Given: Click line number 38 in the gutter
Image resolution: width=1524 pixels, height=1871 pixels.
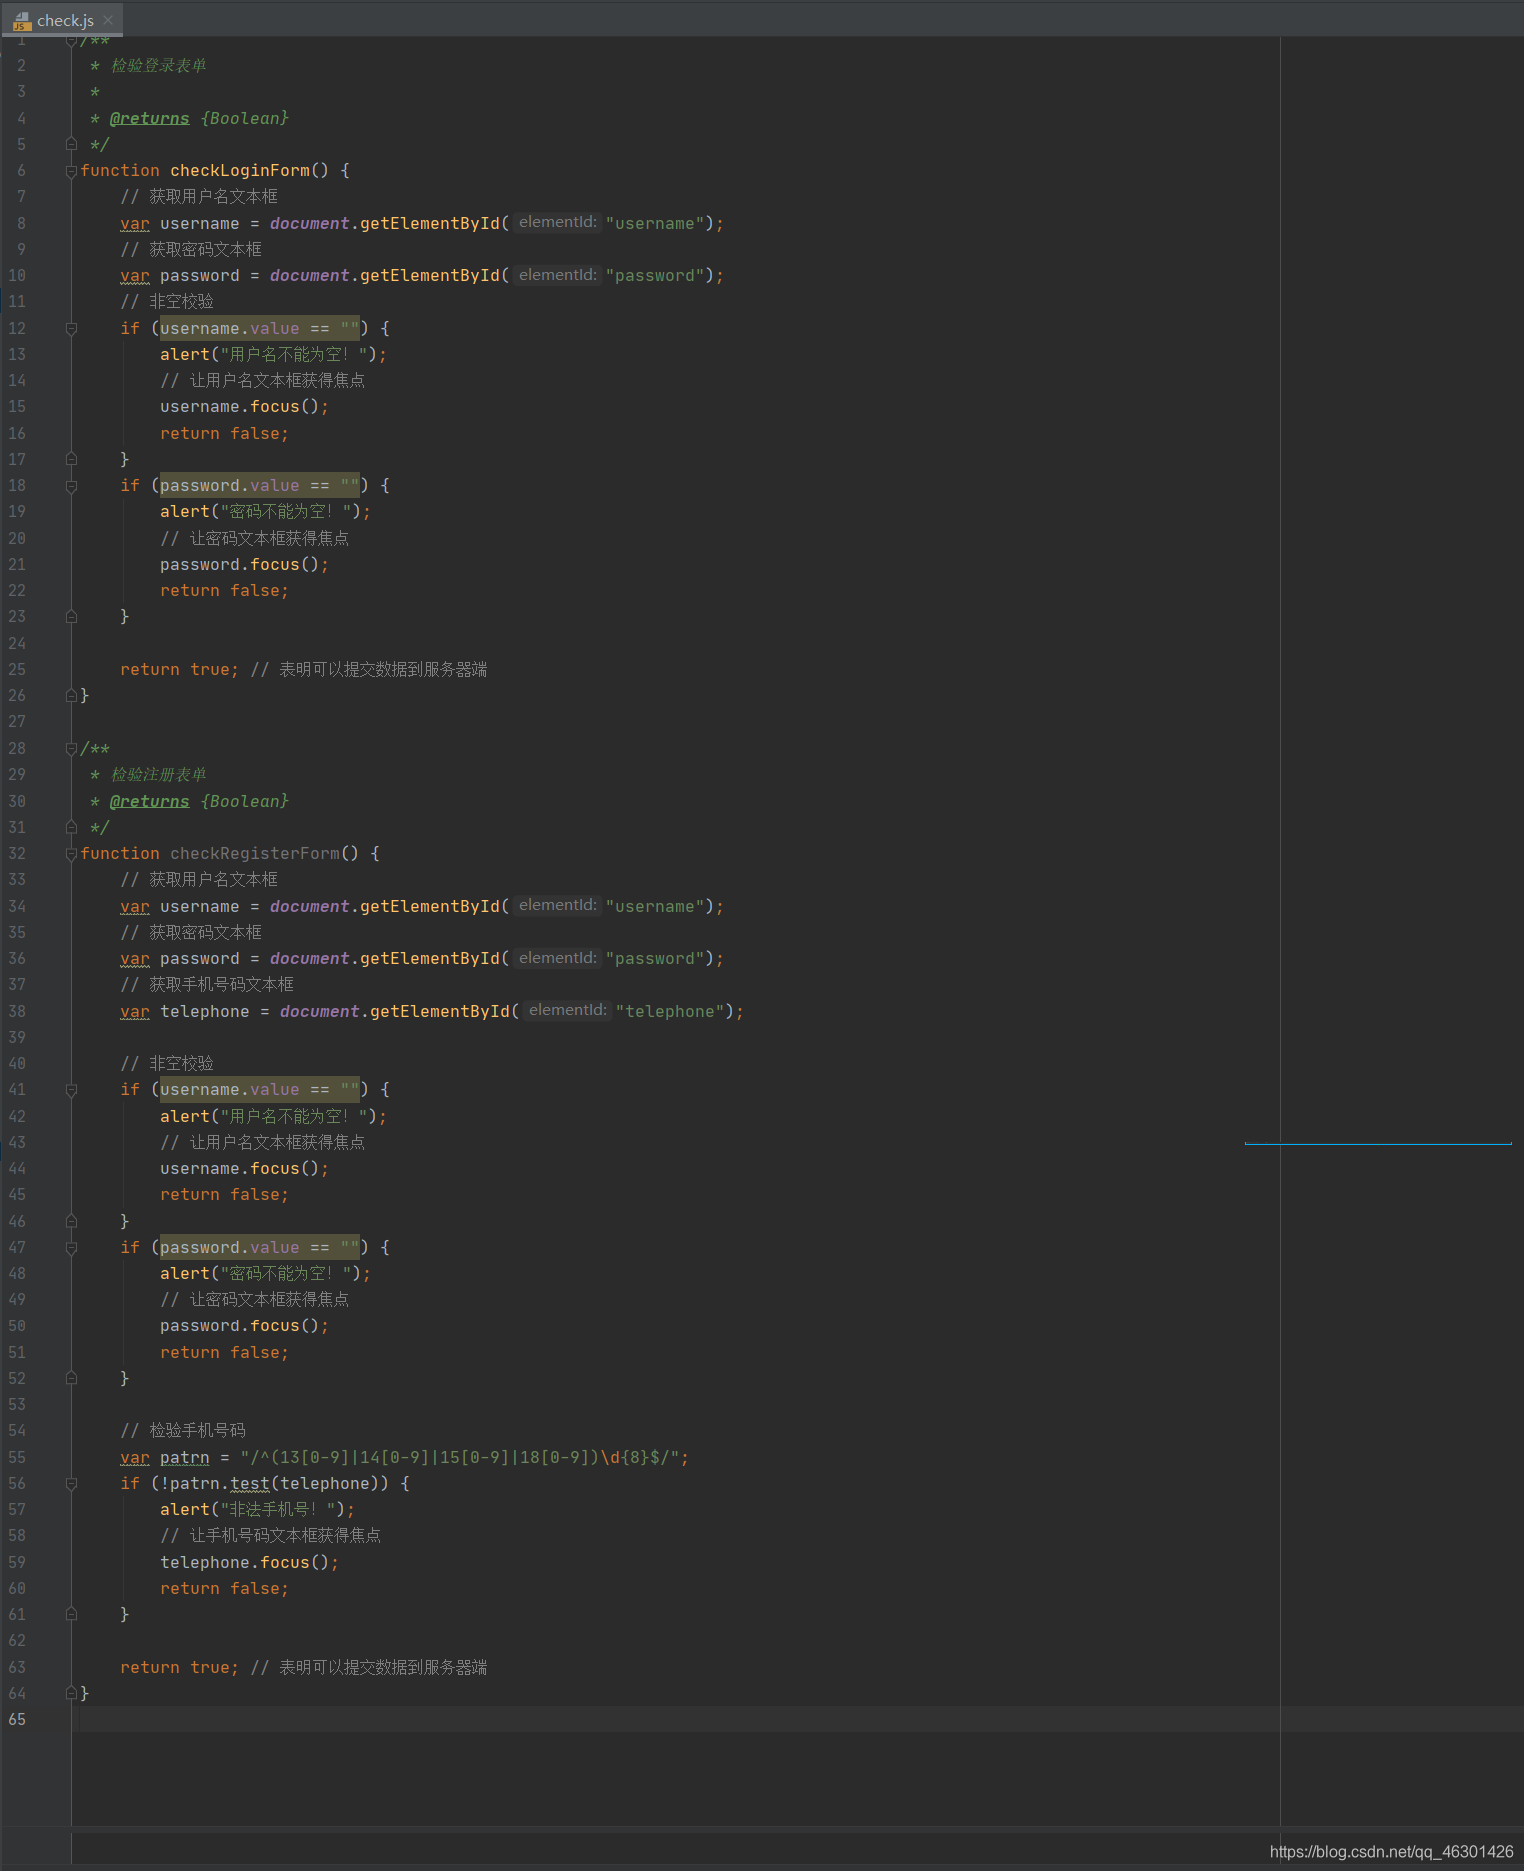Looking at the screenshot, I should (x=17, y=1011).
